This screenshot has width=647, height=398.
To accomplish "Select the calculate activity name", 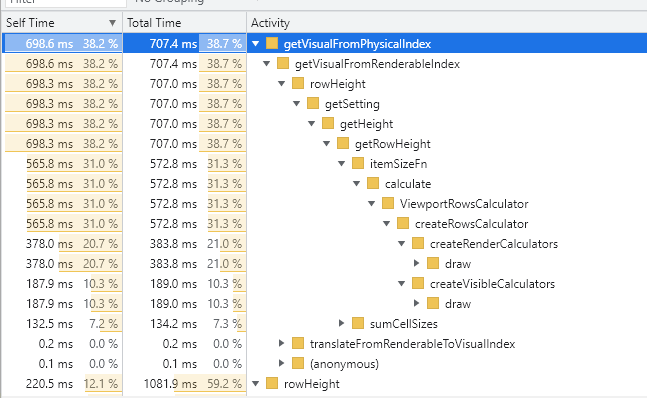I will 408,184.
